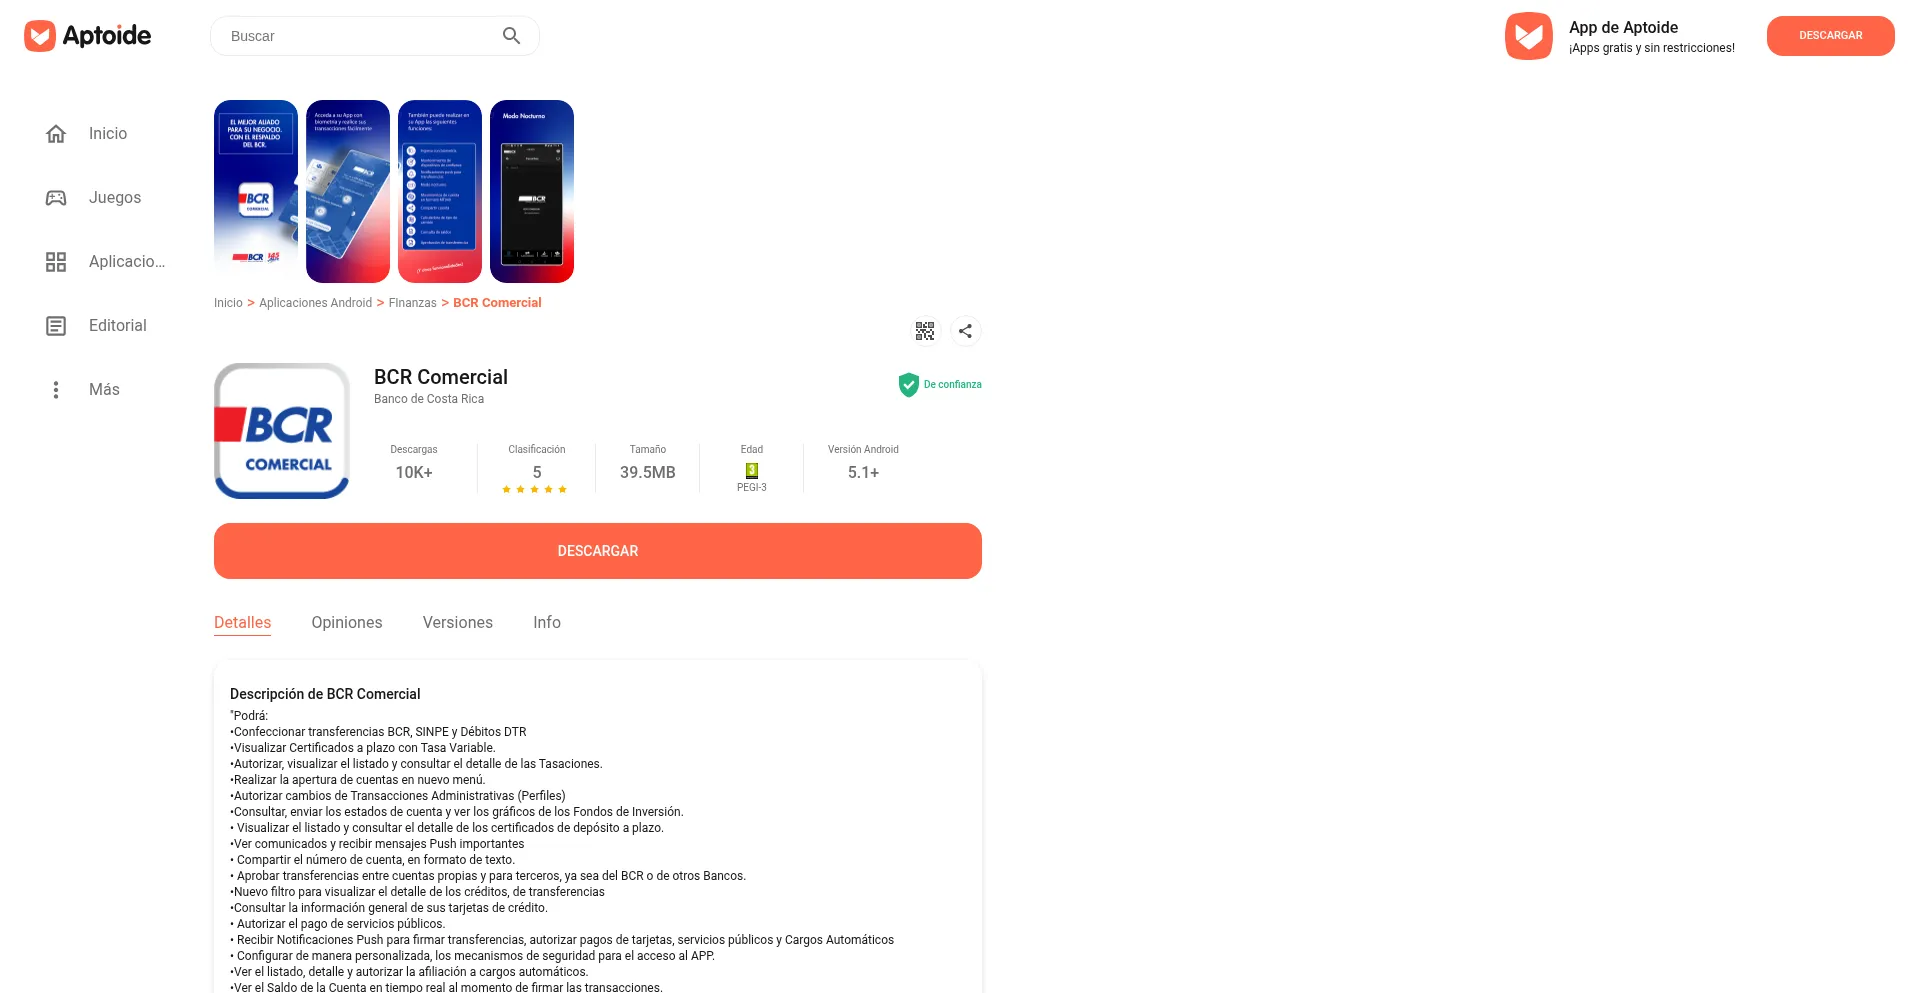The height and width of the screenshot is (993, 1920).
Task: Open the Modo Nocturno screenshot thumbnail
Action: coord(532,192)
